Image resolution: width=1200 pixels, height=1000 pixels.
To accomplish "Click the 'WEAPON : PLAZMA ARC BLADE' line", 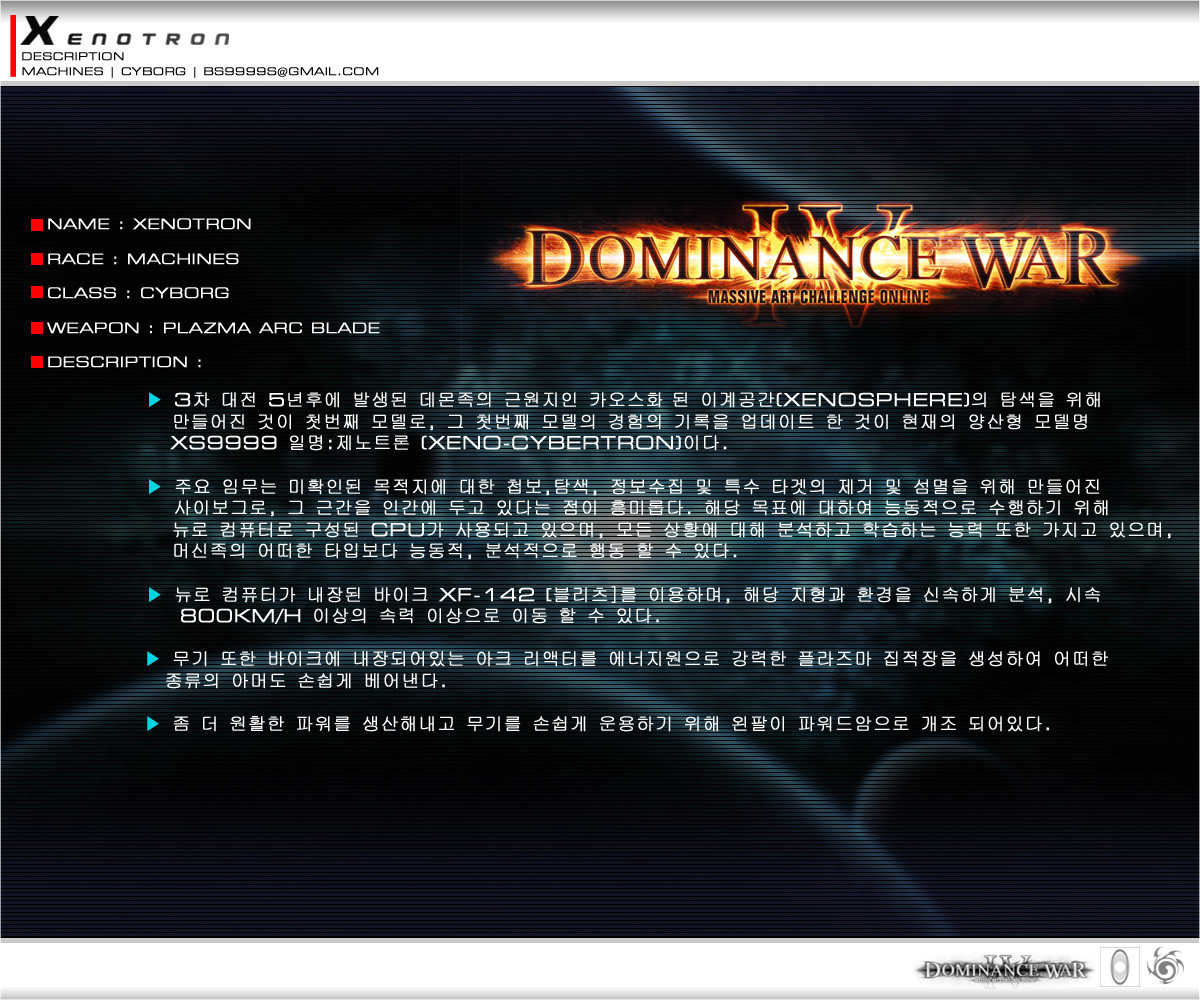I will (213, 328).
